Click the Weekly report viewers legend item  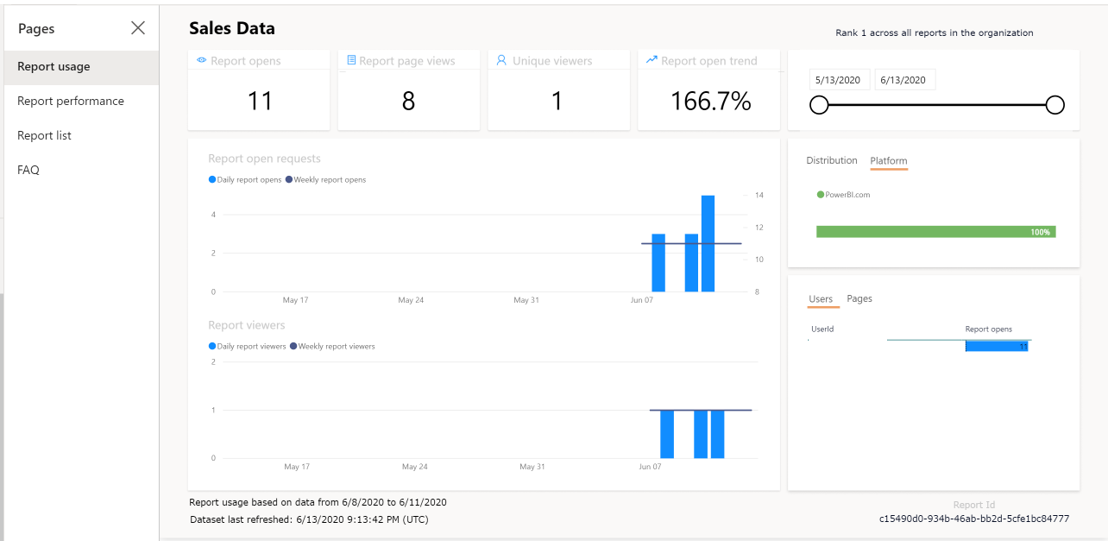tap(332, 346)
